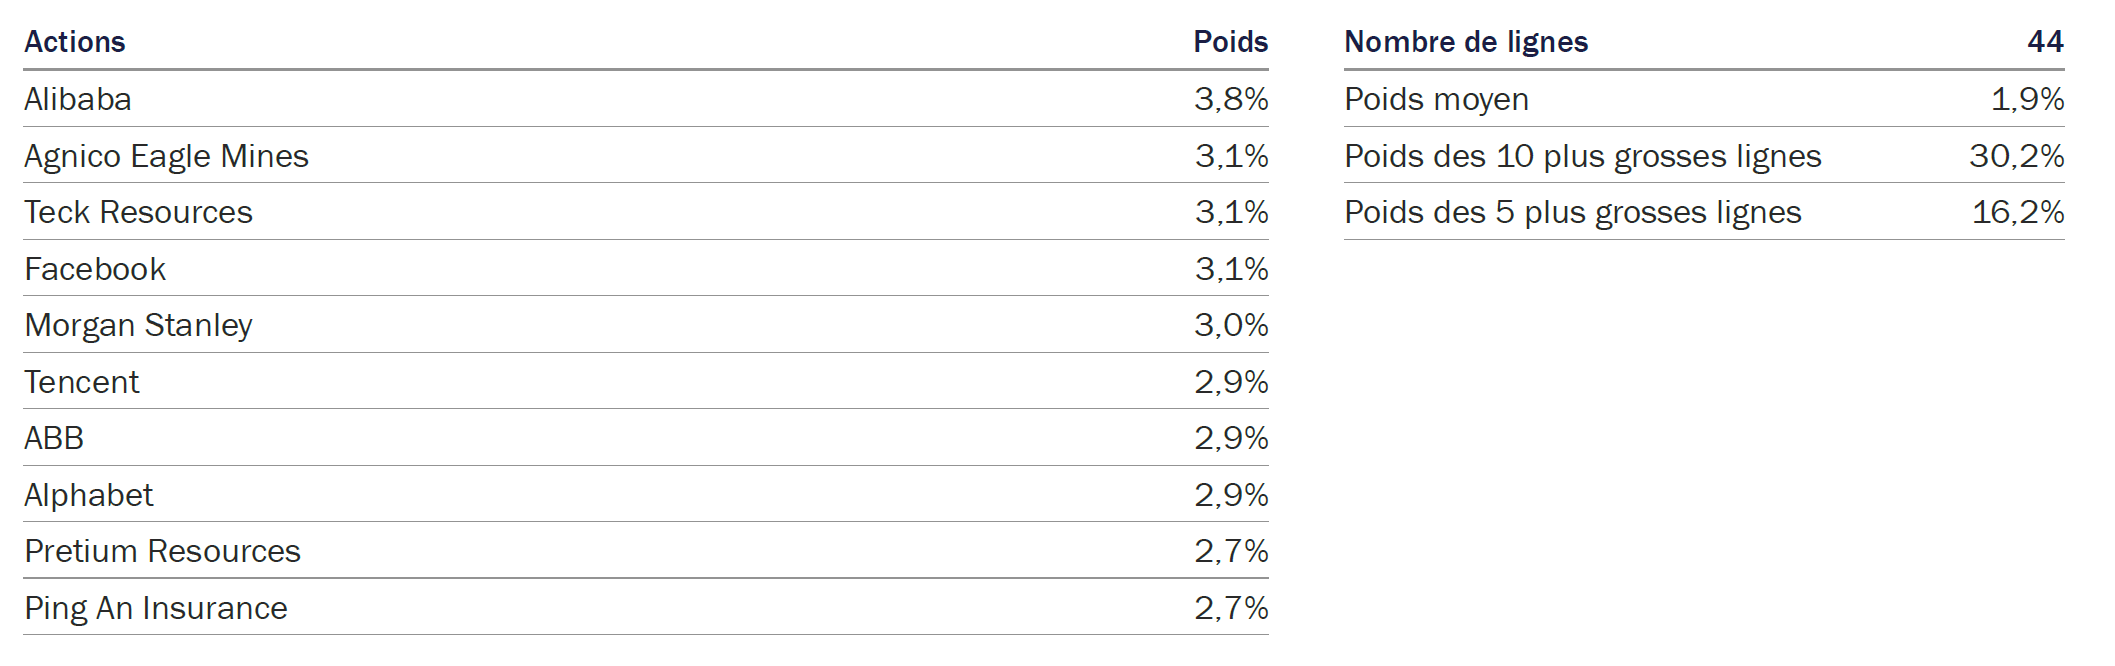
Task: Click on Pretium Resources
Action: click(x=162, y=551)
